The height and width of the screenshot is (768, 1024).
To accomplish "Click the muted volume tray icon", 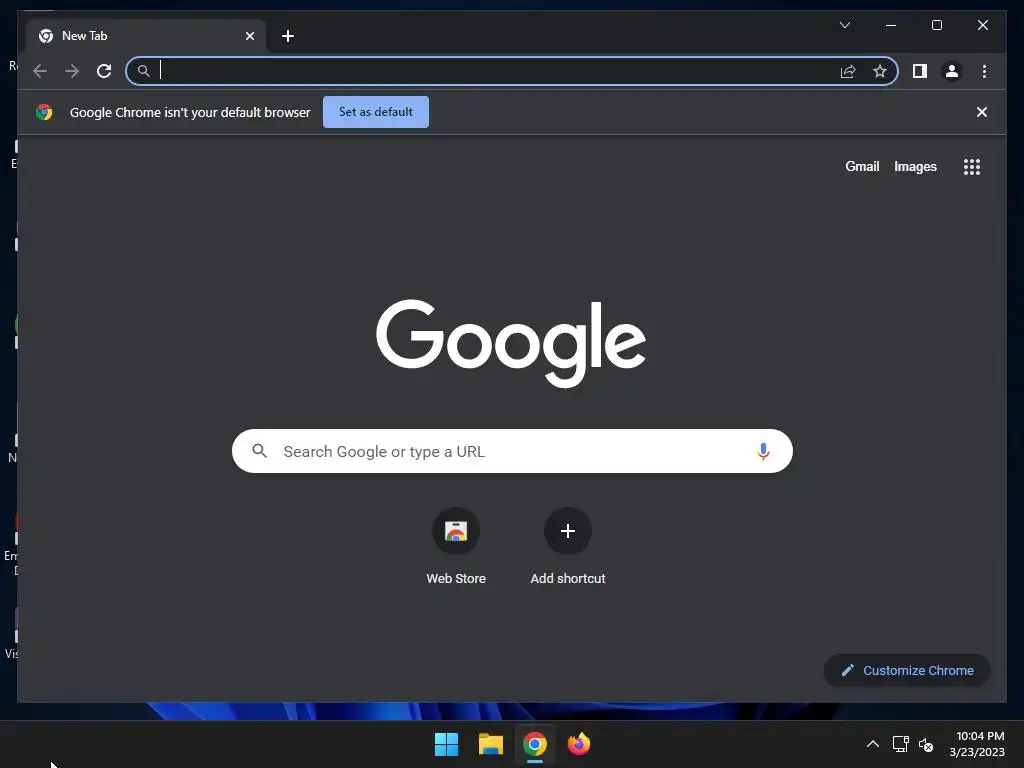I will pyautogui.click(x=926, y=744).
